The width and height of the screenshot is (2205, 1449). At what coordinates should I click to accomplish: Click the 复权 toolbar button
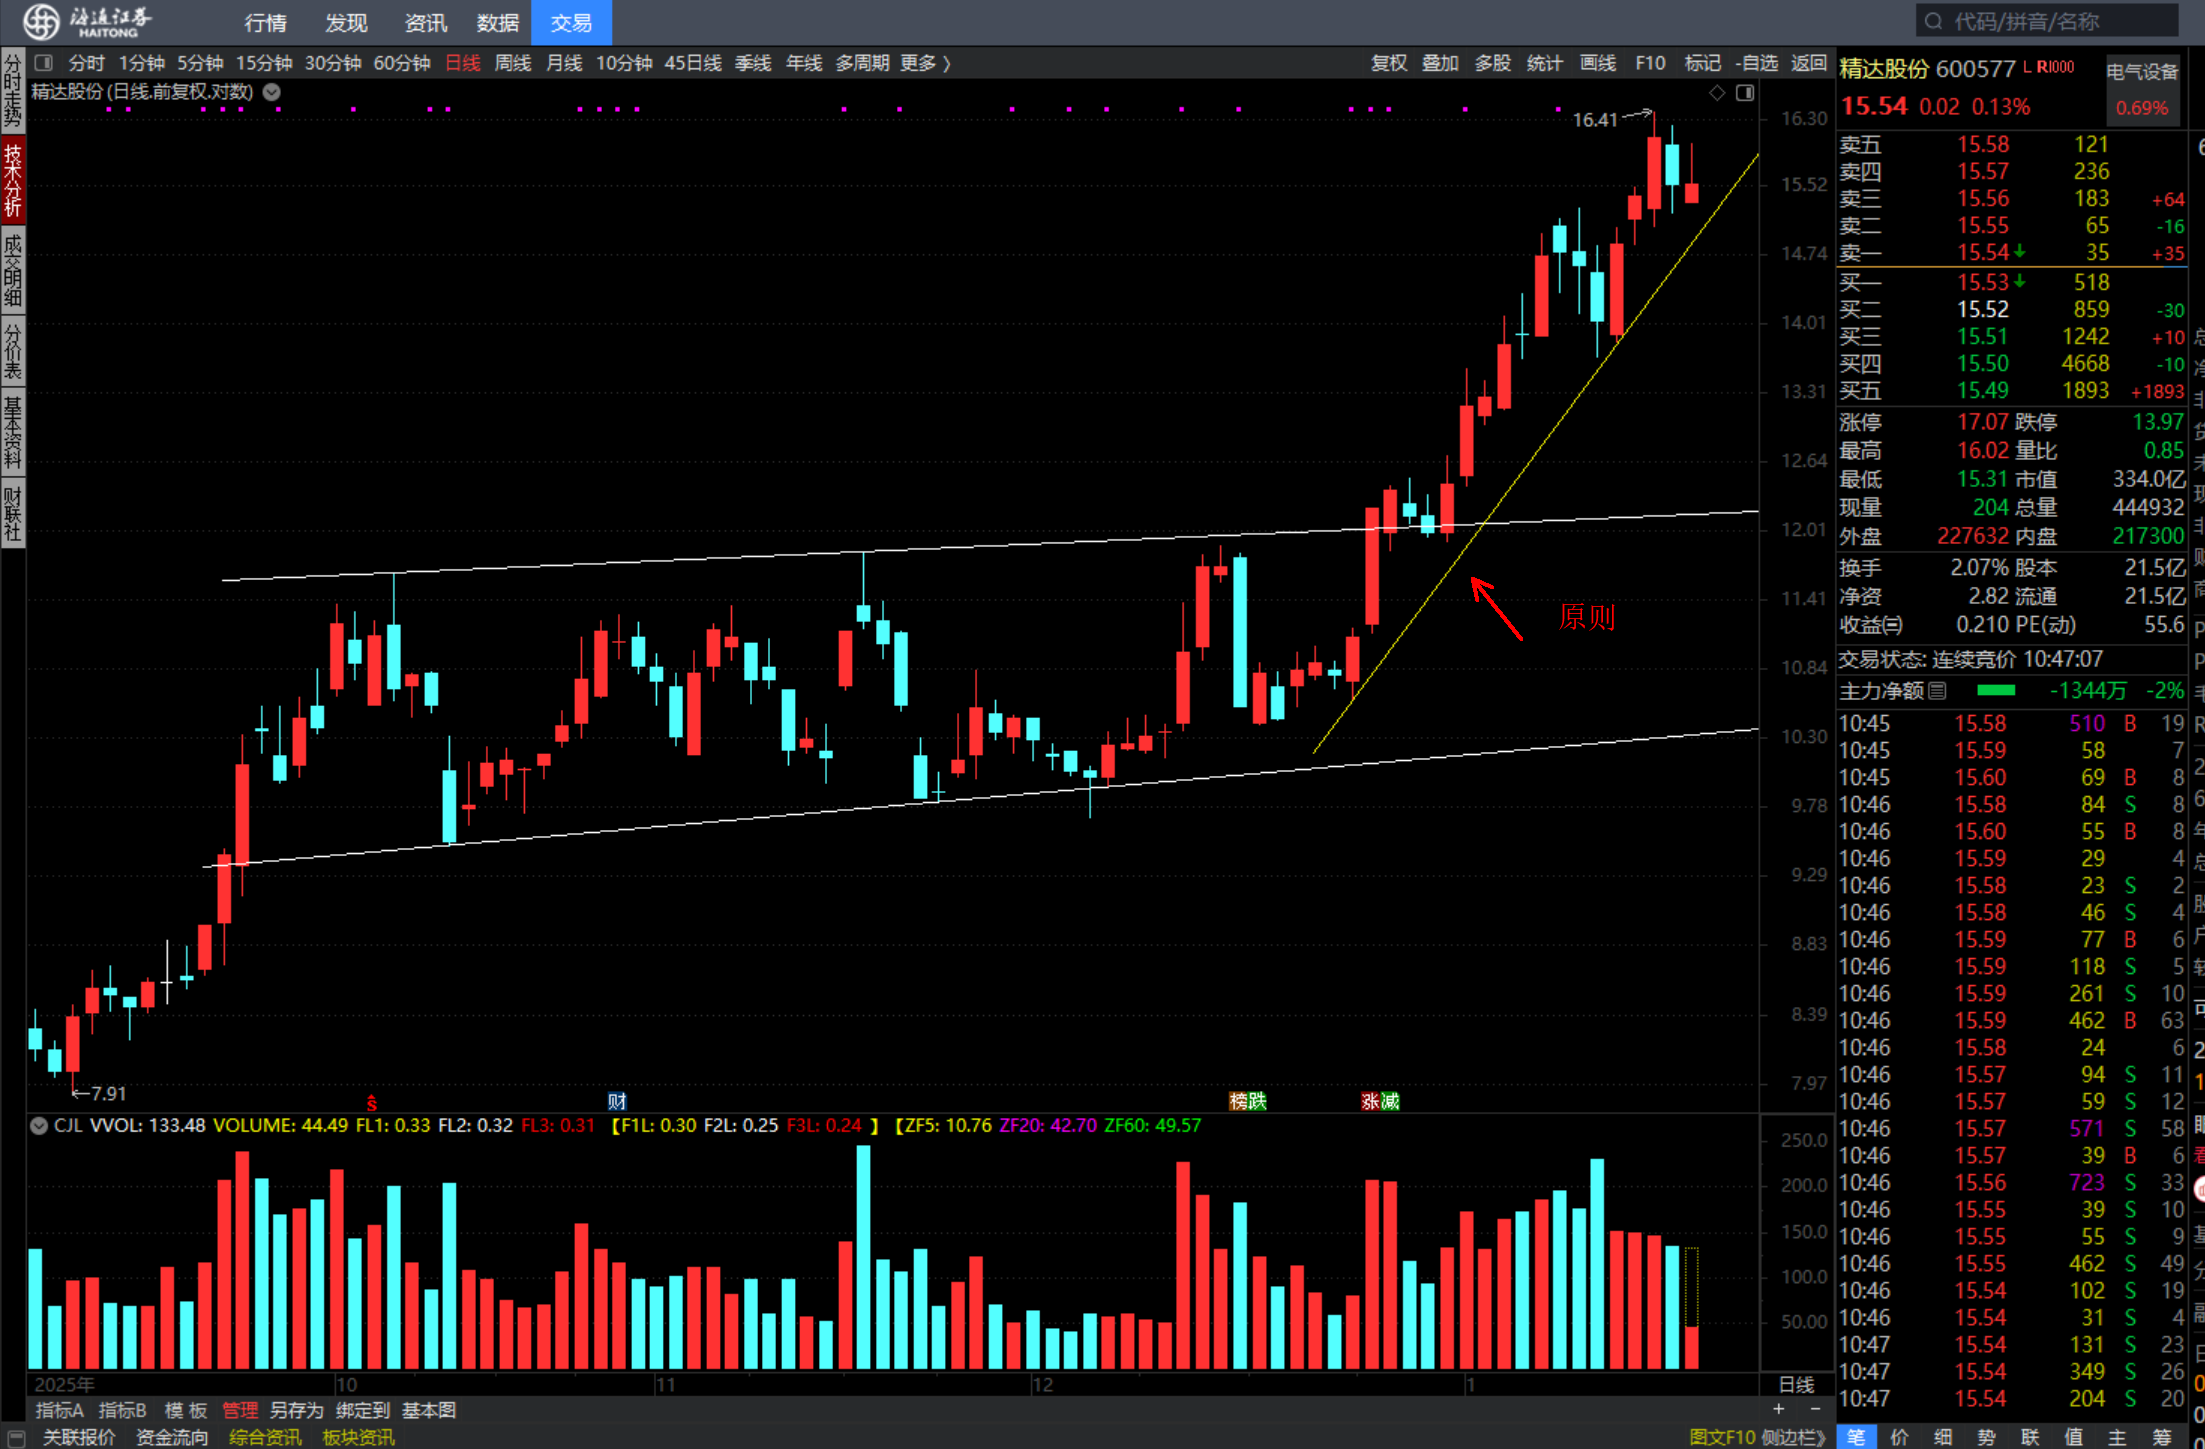click(1388, 63)
